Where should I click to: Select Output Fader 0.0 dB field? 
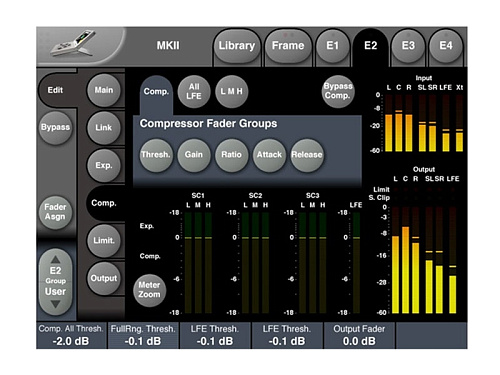359,335
